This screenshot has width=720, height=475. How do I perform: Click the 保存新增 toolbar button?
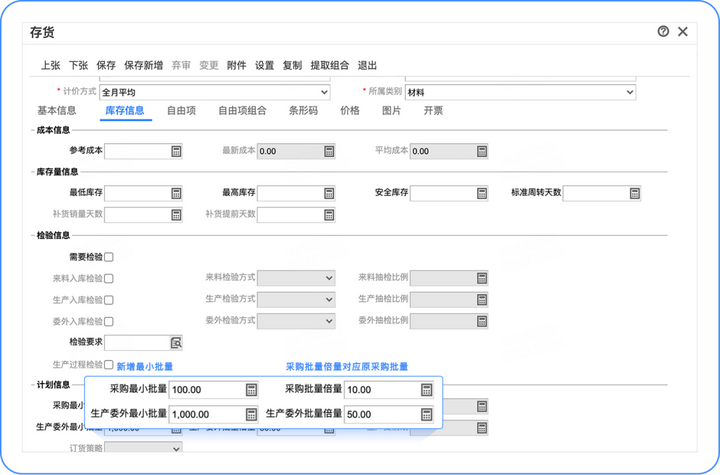pos(143,65)
